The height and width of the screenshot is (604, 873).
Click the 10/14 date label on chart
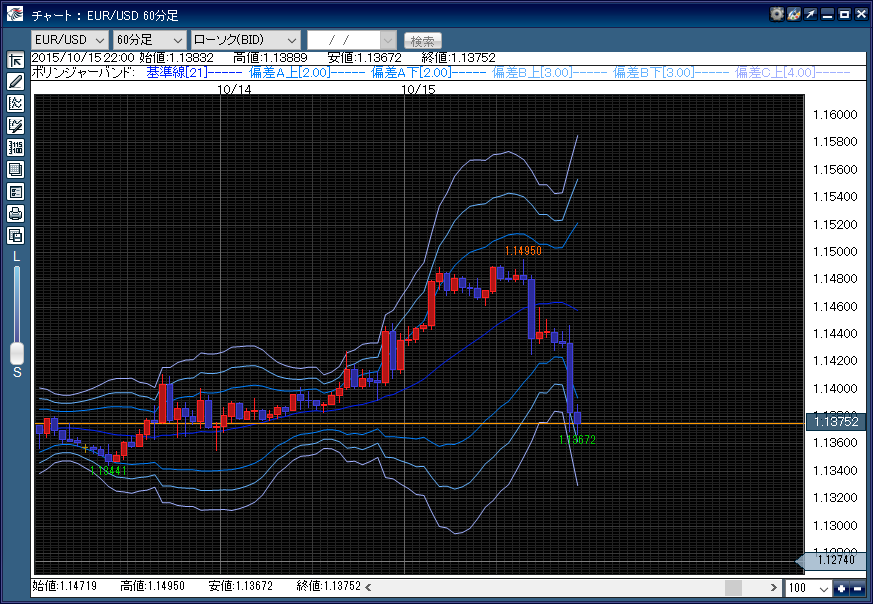point(234,89)
